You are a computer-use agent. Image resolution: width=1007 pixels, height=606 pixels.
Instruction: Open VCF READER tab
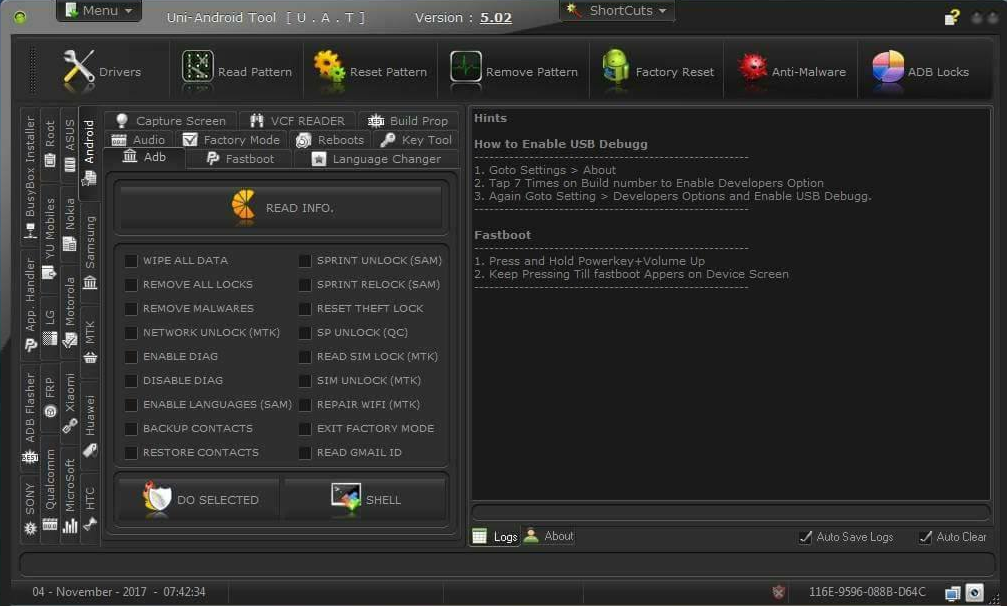coord(298,121)
